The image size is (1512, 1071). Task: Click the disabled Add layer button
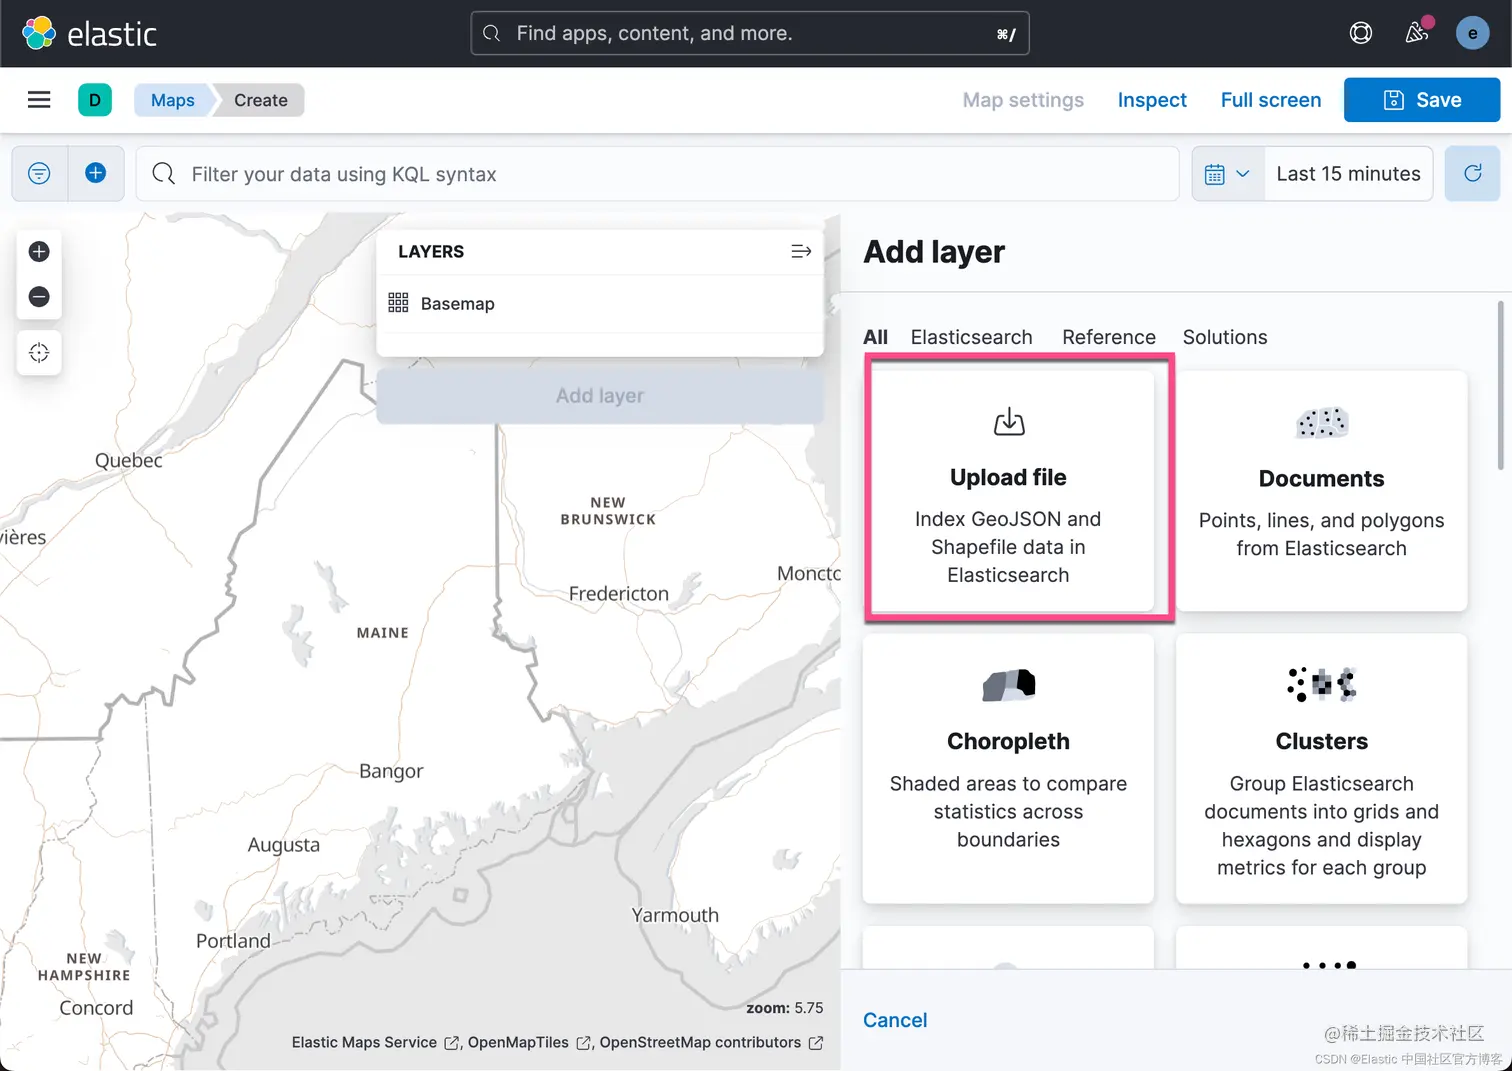(600, 396)
